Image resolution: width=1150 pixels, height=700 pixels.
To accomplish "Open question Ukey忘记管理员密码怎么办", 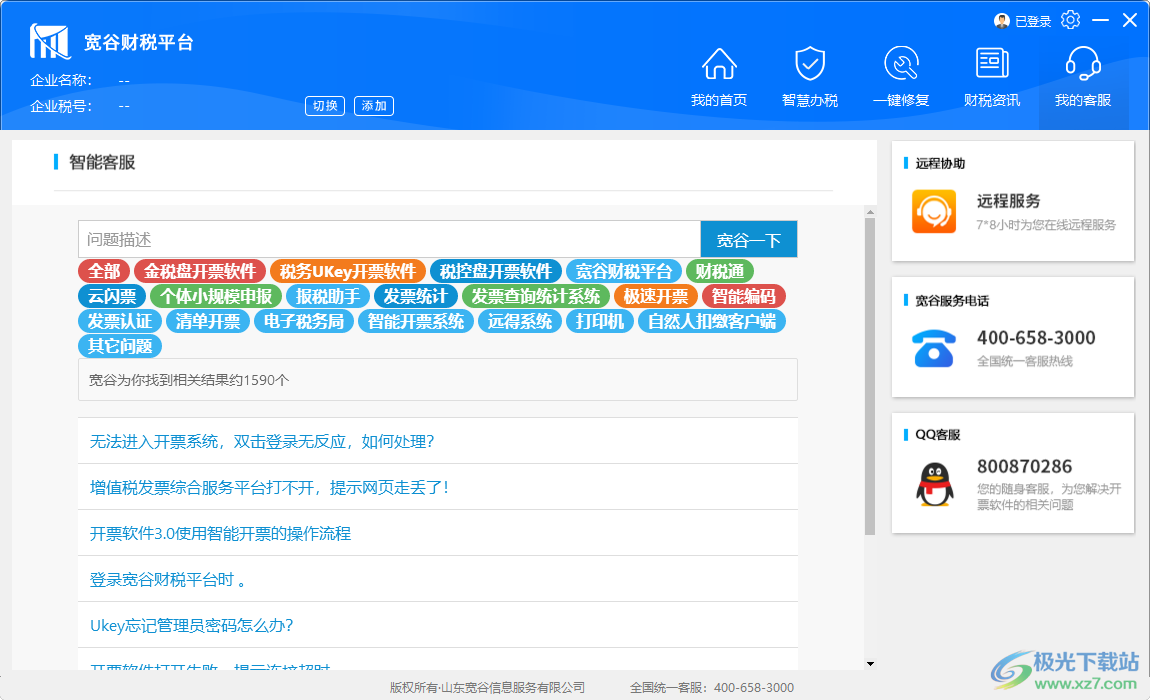I will pyautogui.click(x=191, y=625).
